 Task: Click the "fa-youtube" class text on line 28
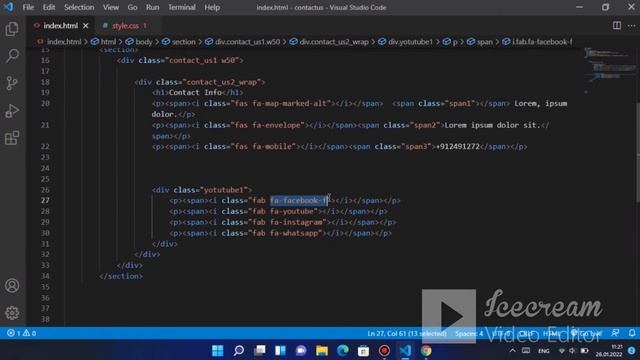[292, 211]
